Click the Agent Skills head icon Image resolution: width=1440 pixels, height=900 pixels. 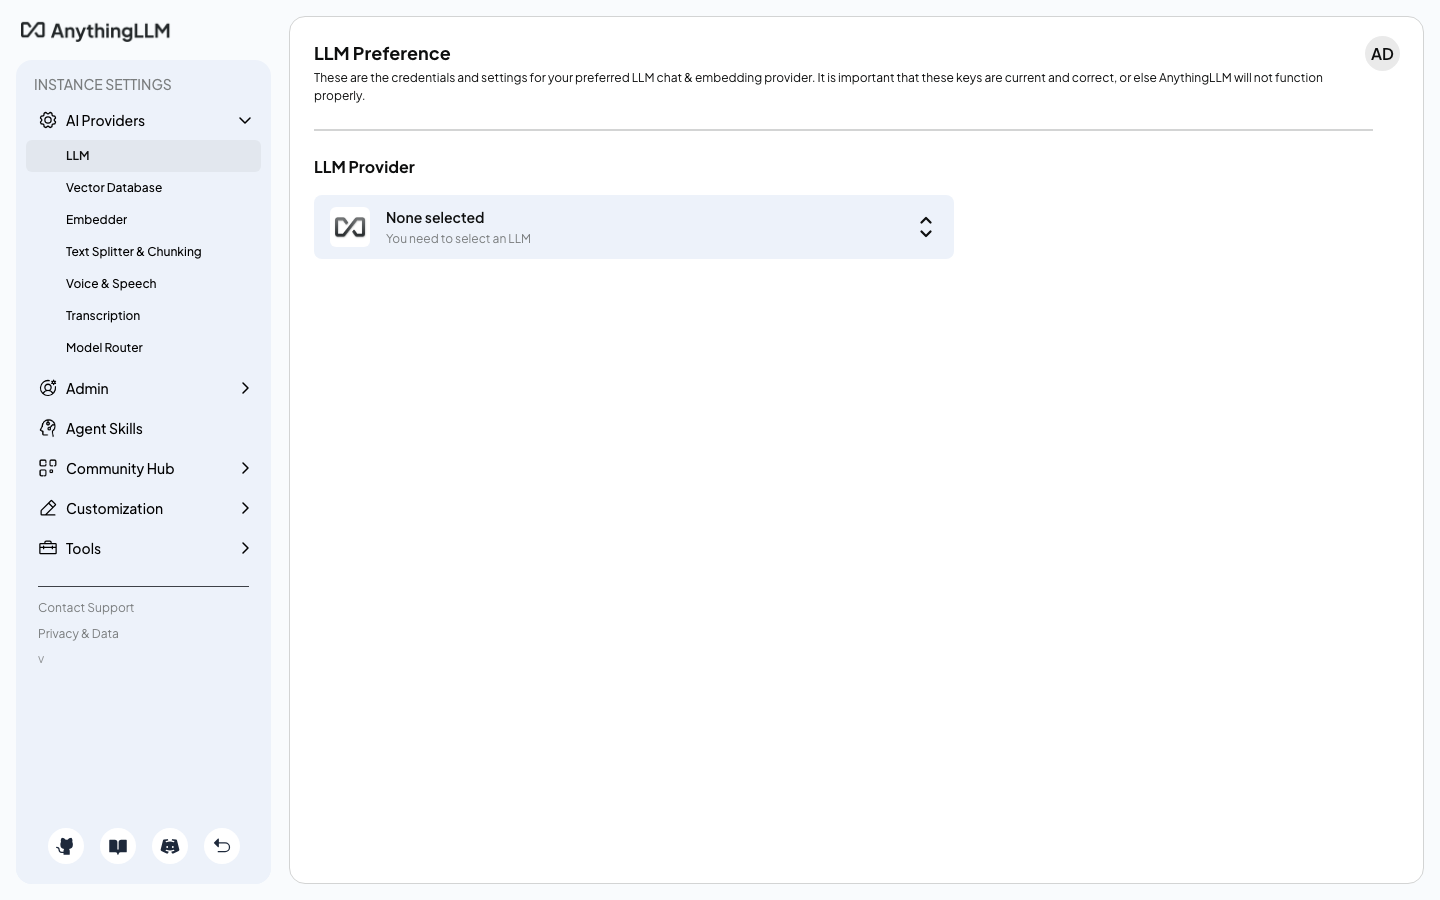[48, 428]
